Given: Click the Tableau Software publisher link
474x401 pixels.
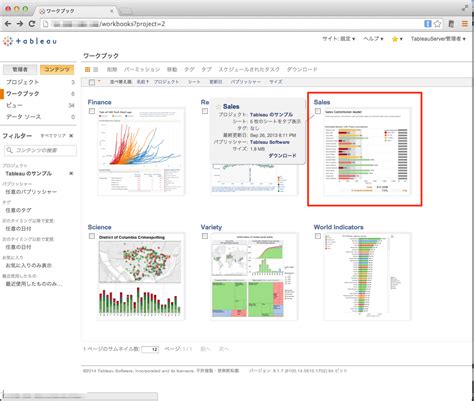Looking at the screenshot, I should (270, 142).
